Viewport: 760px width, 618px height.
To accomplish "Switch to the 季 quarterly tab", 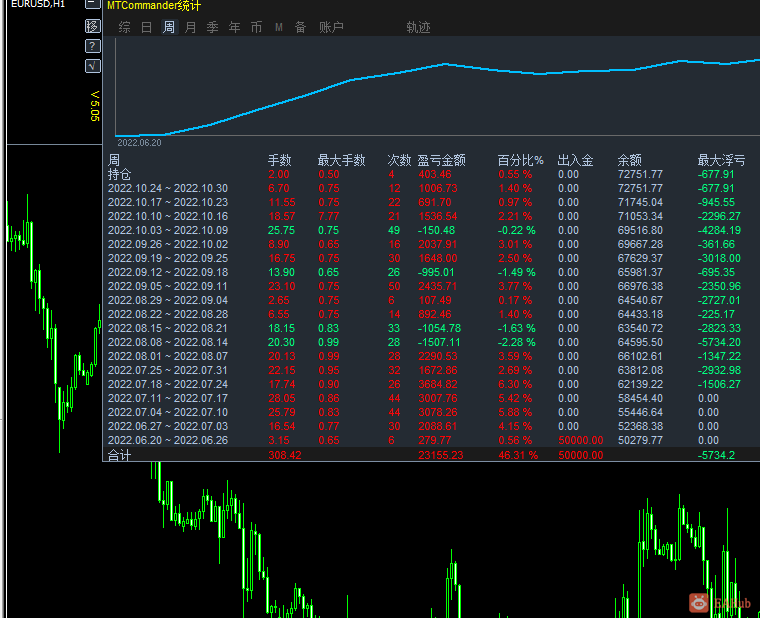I will [212, 27].
